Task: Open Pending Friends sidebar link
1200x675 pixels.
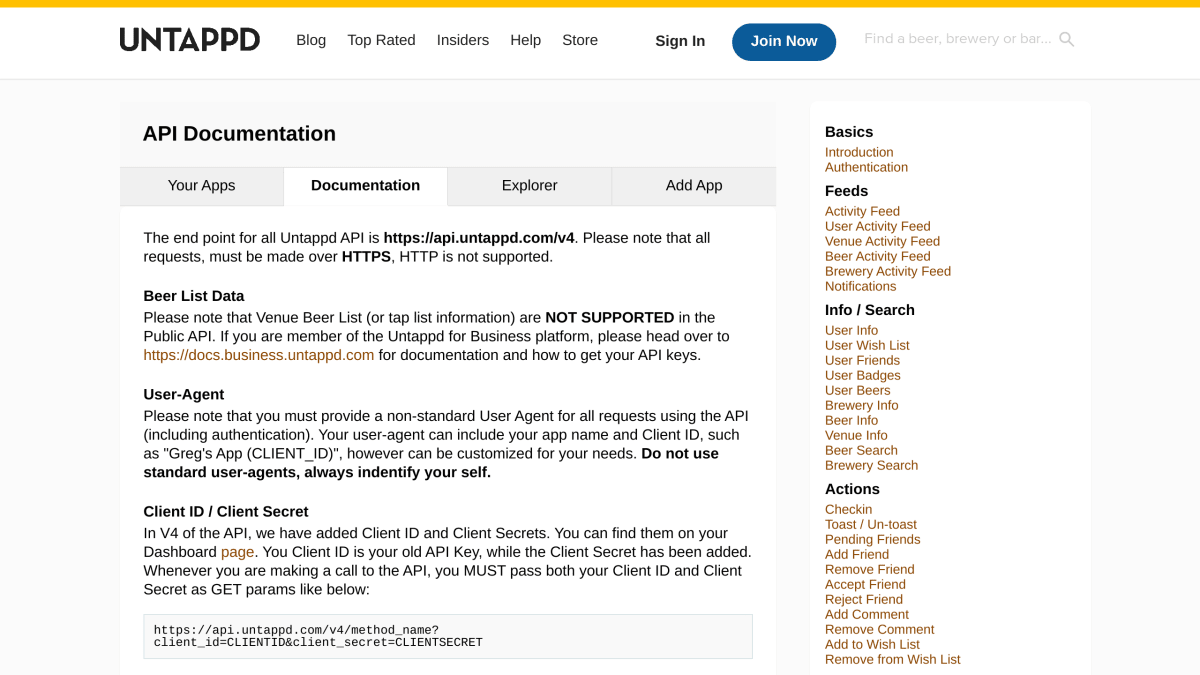Action: pos(872,540)
